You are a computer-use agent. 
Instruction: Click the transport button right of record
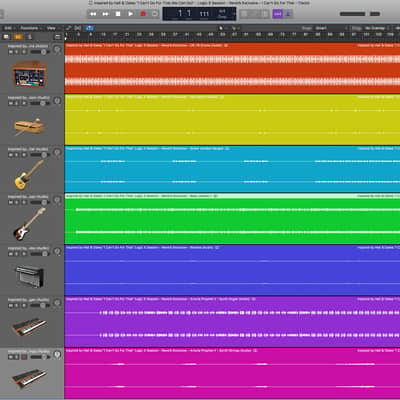pyautogui.click(x=155, y=14)
